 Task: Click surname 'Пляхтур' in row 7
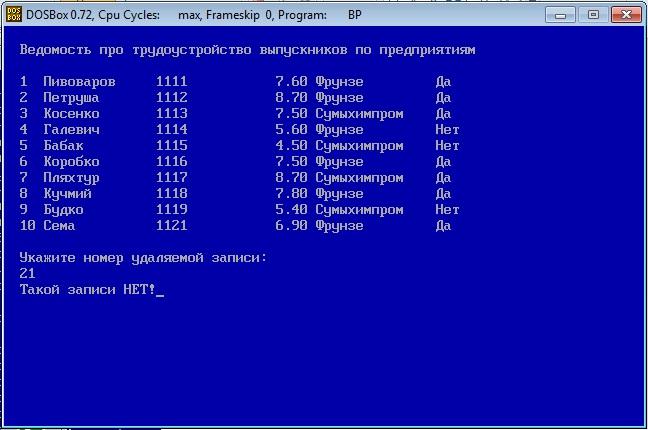tap(71, 177)
